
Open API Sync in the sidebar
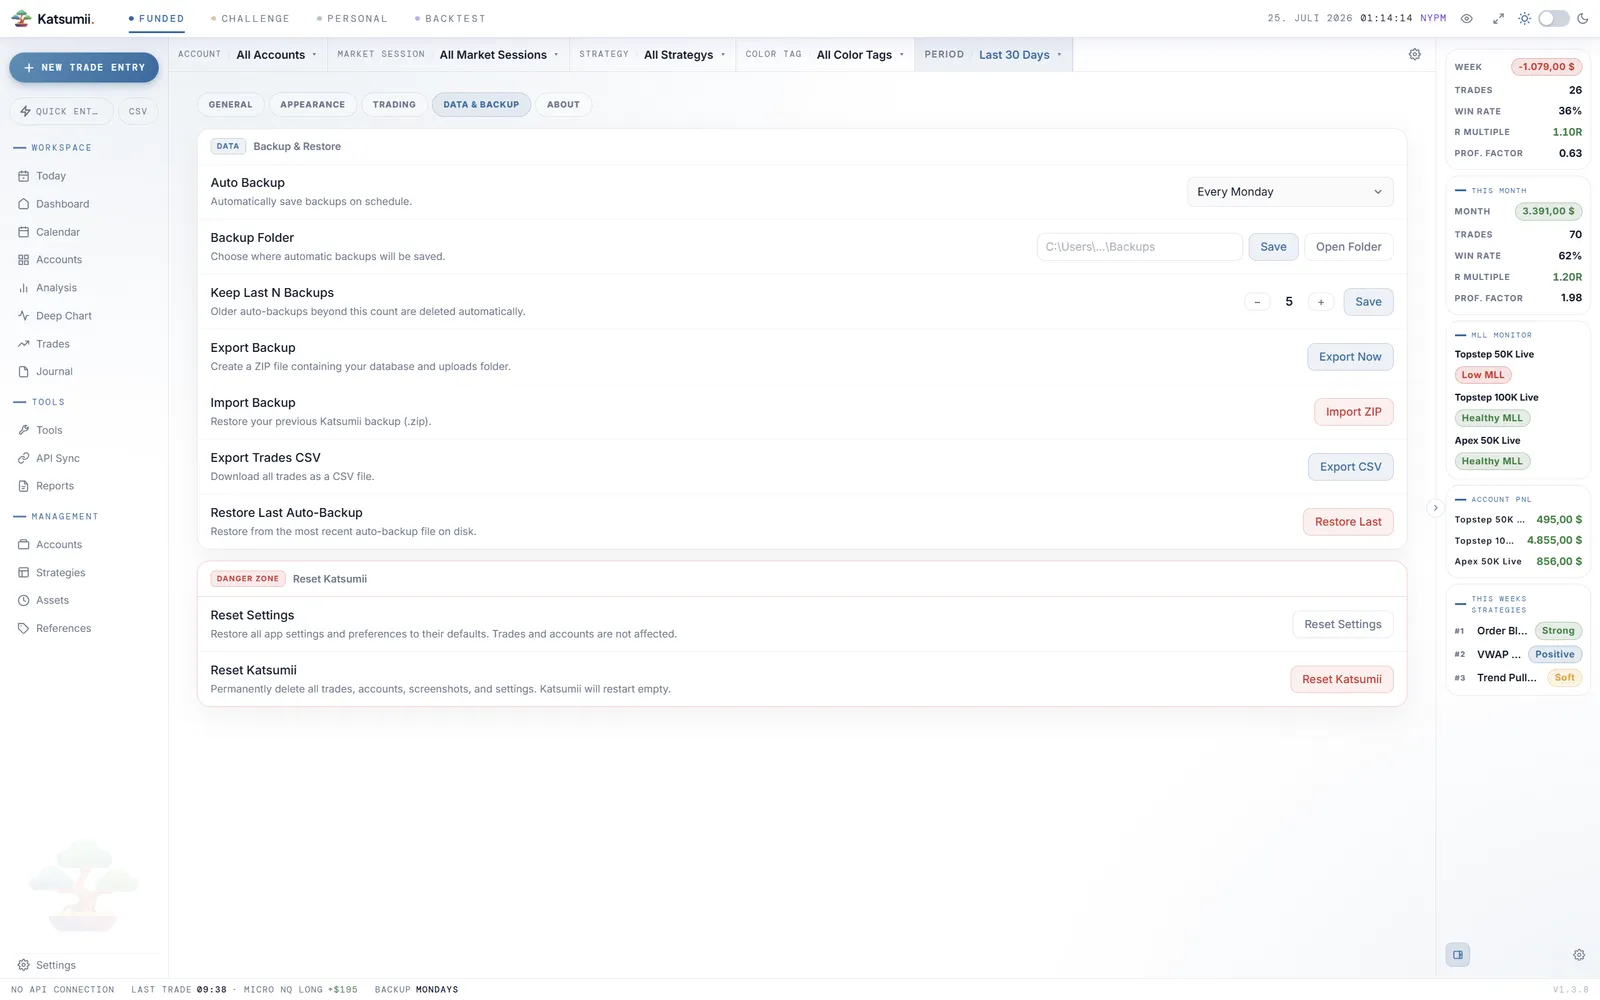[x=57, y=458]
